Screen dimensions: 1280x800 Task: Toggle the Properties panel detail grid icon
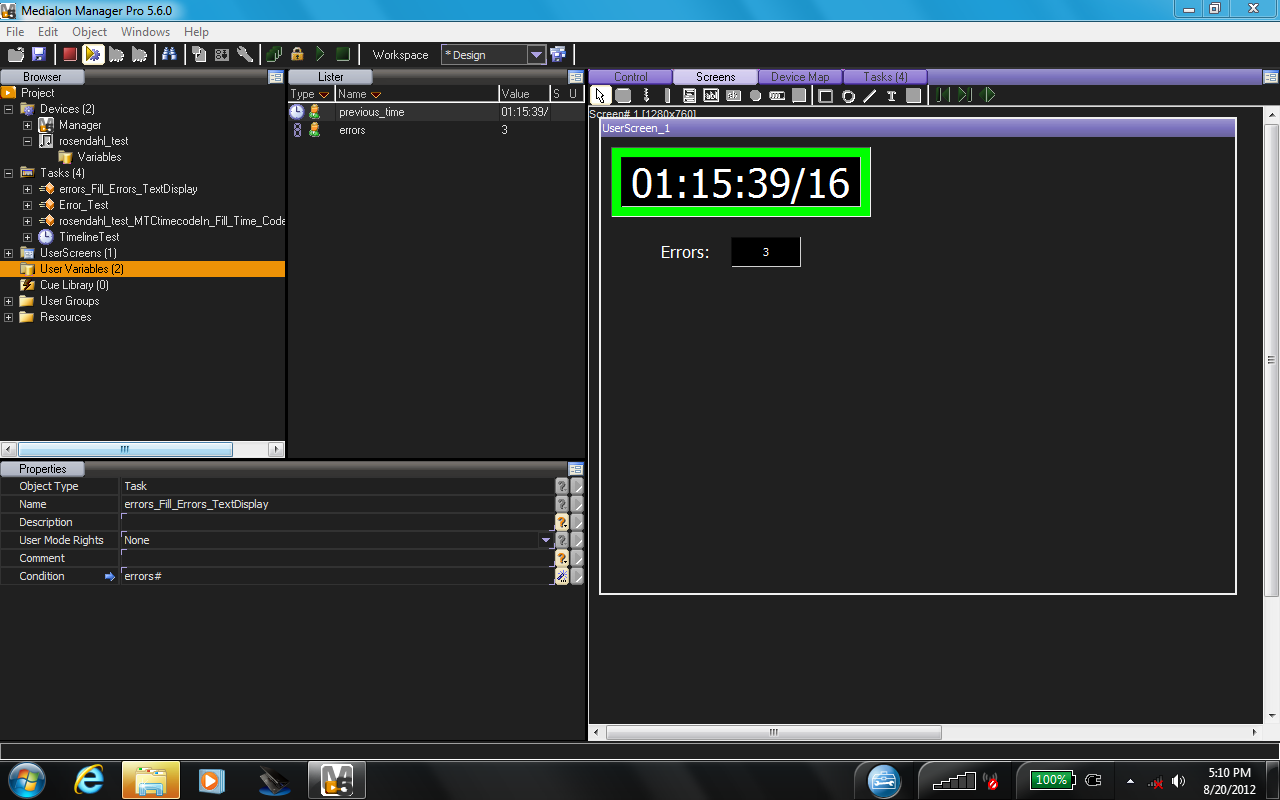575,468
